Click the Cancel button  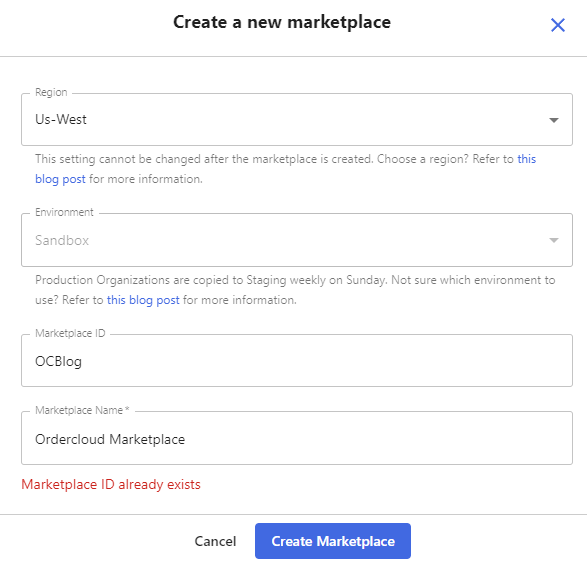coord(215,541)
